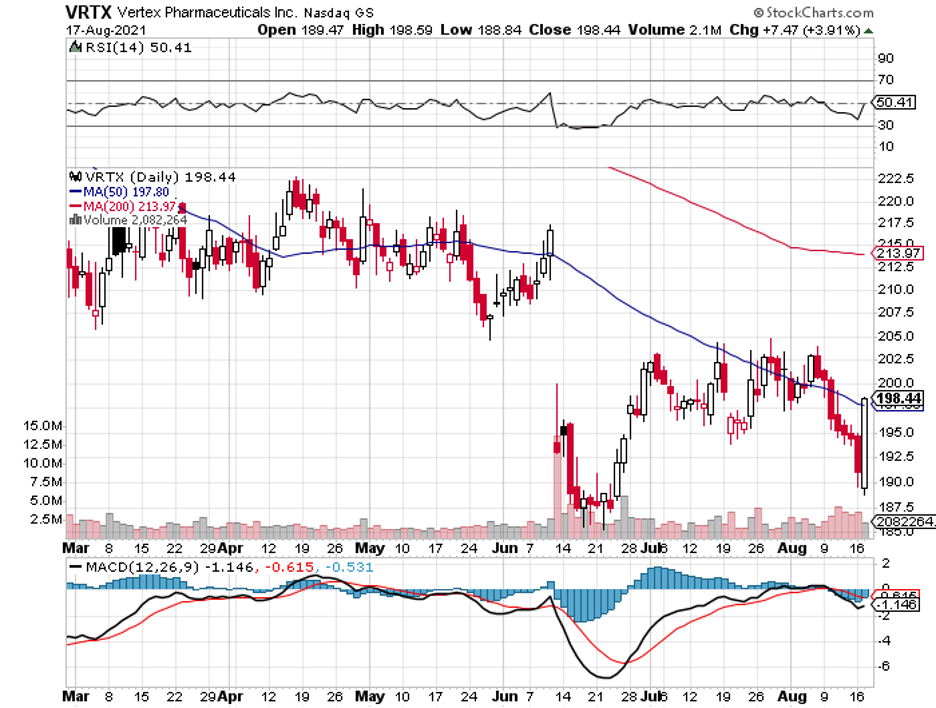Click the Nasdaq GS exchange label
The width and height of the screenshot is (936, 708).
pos(338,13)
